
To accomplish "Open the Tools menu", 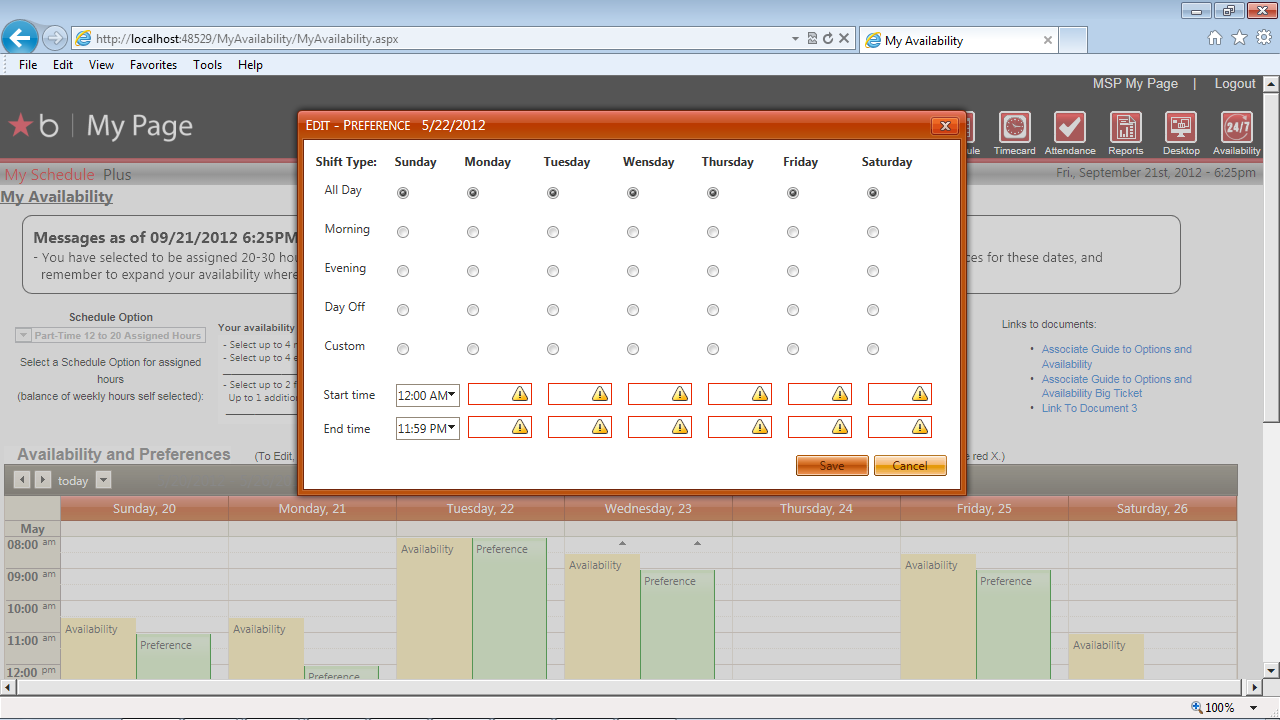I will 208,65.
